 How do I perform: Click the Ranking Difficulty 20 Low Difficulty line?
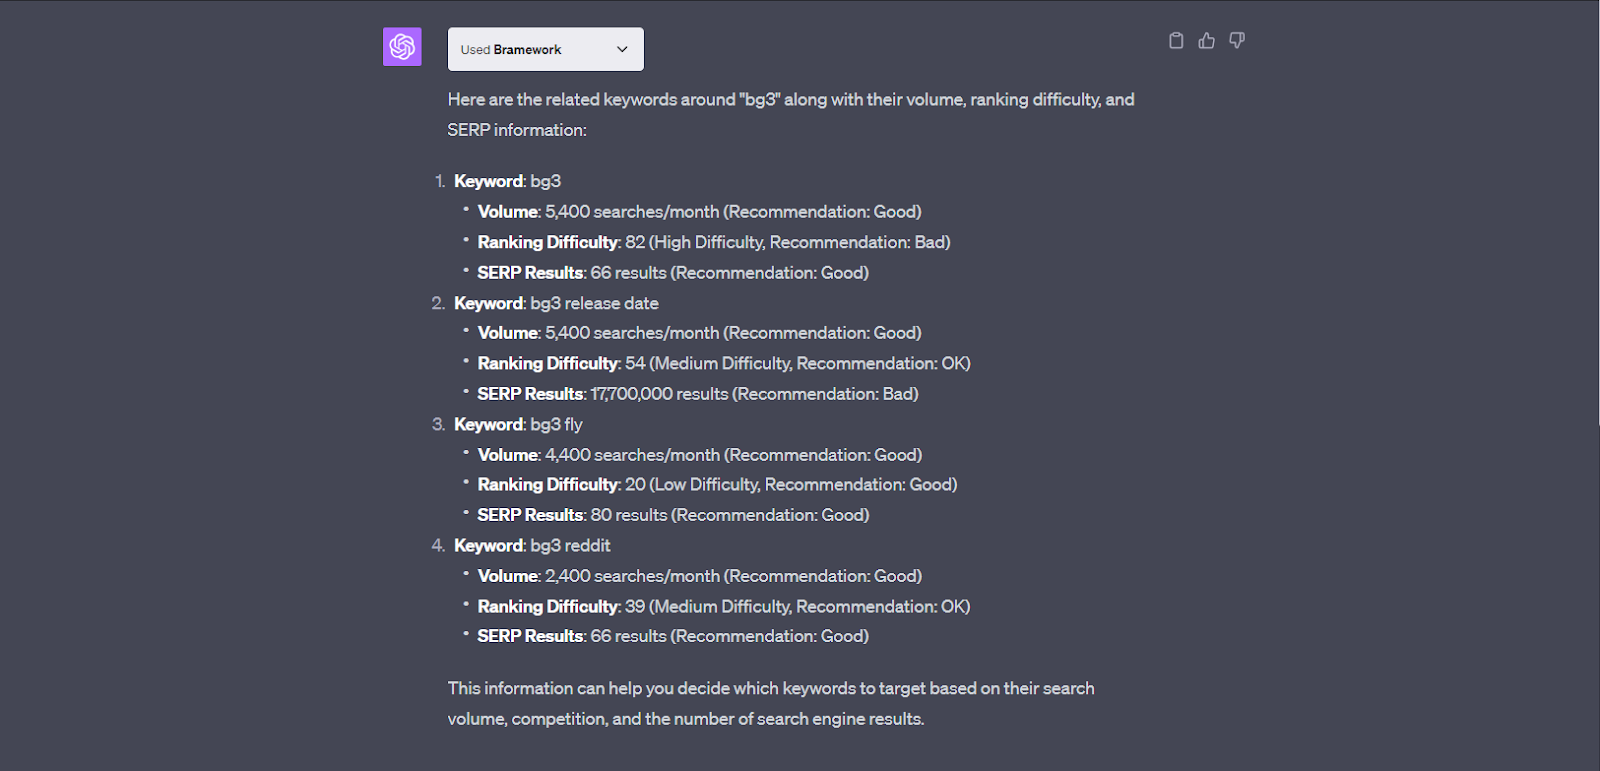tap(717, 484)
